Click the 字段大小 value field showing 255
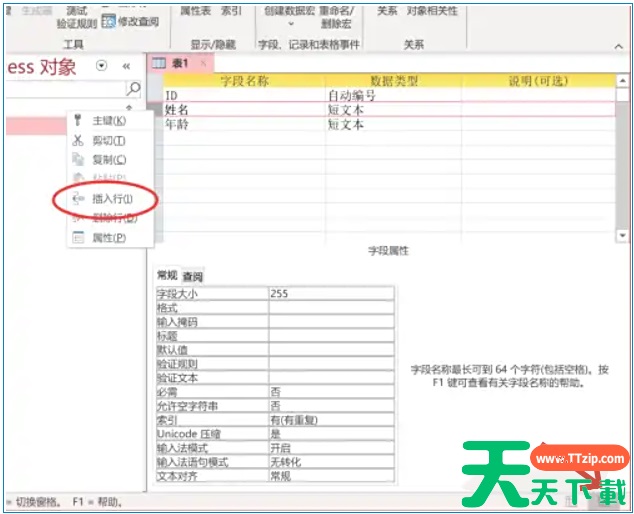This screenshot has height=514, width=634. point(330,294)
